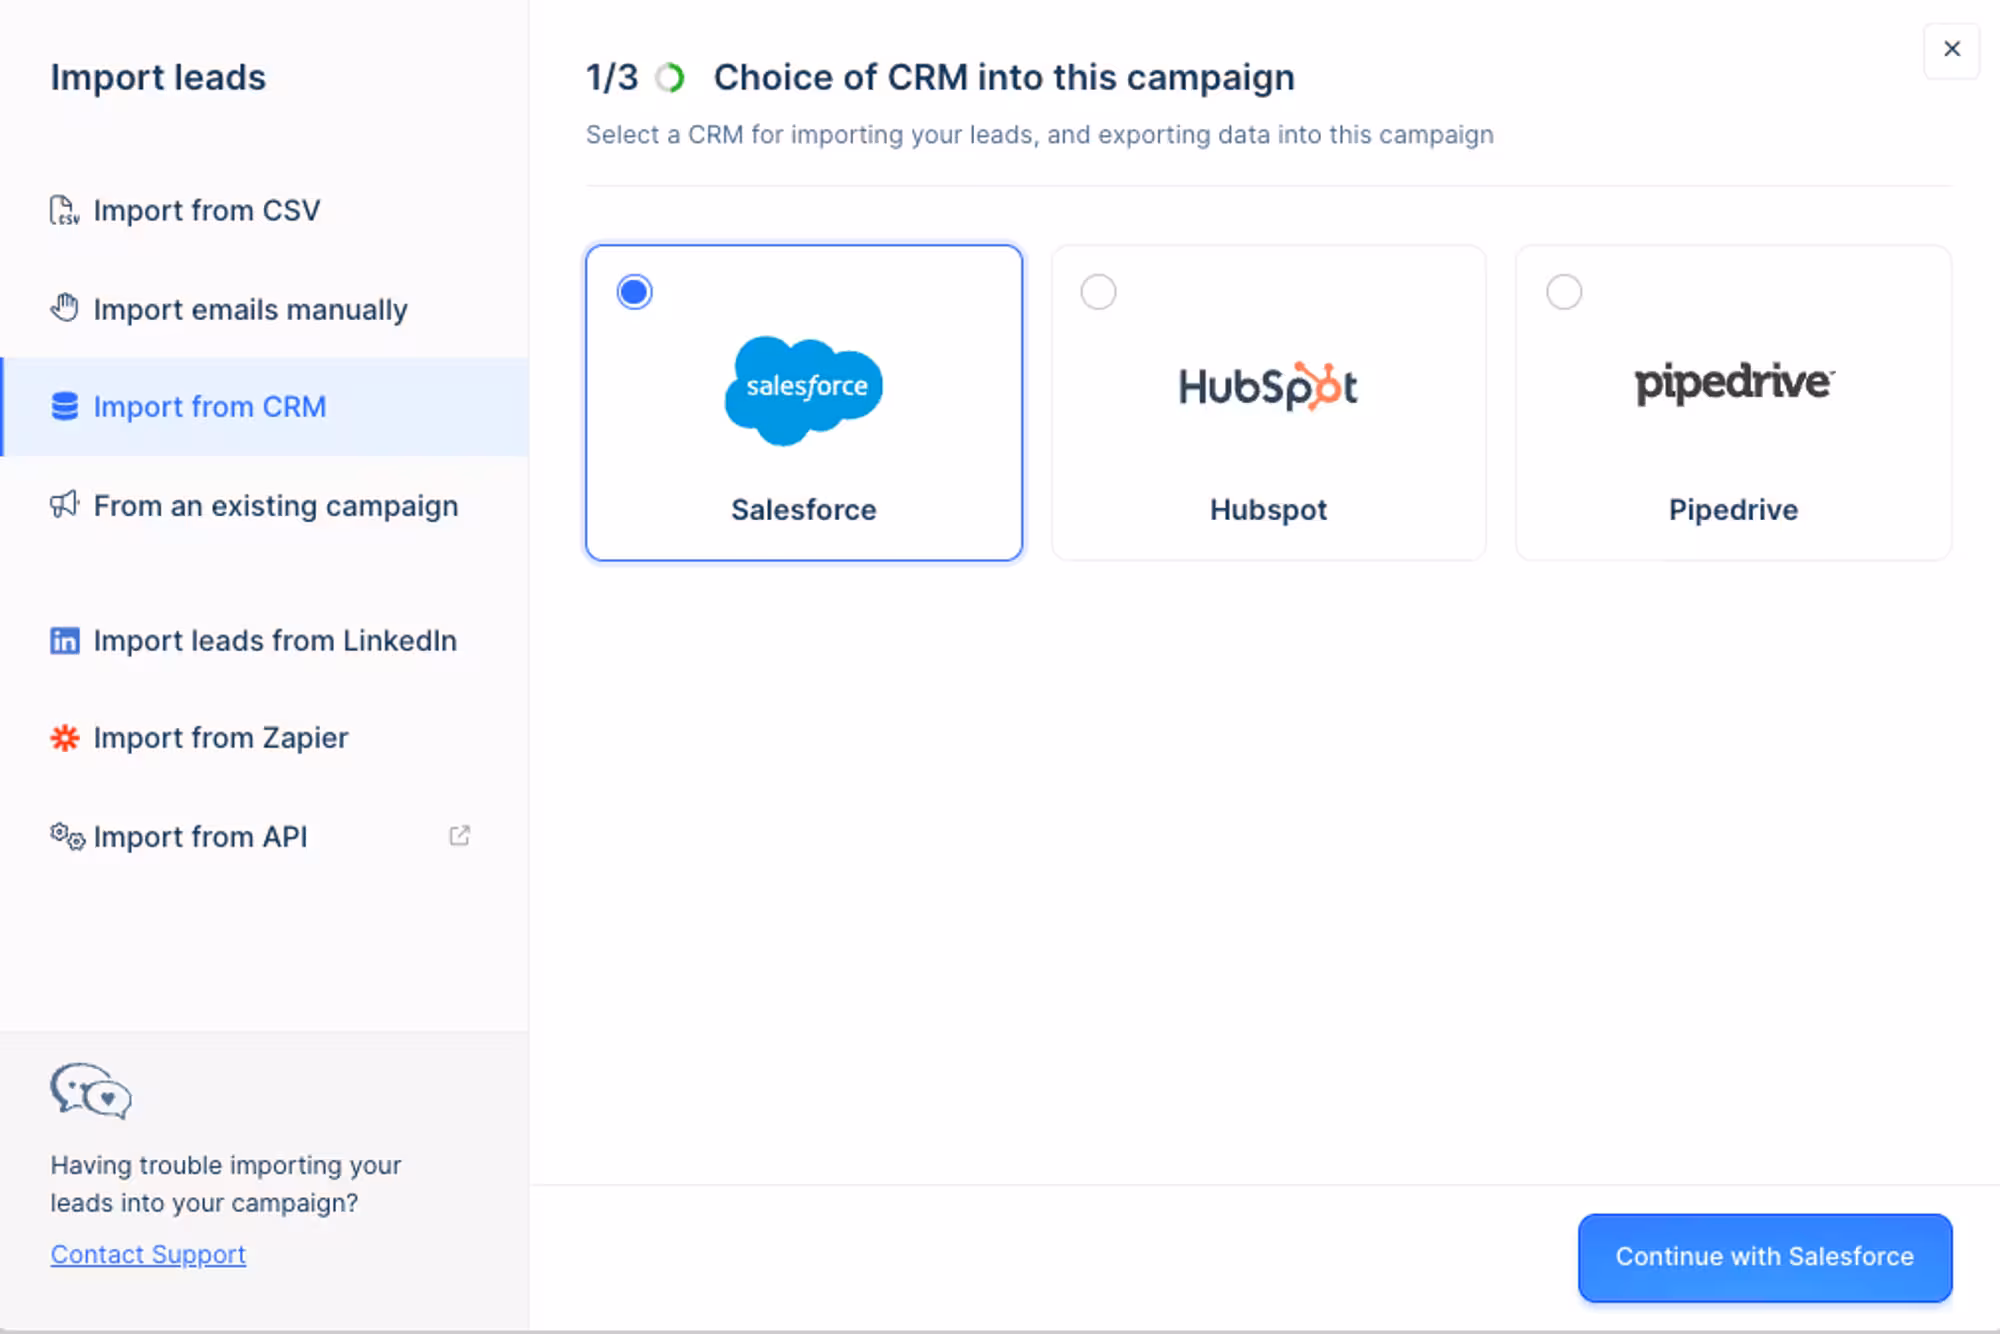The image size is (2000, 1334).
Task: Click the step progress circle indicator
Action: 670,78
